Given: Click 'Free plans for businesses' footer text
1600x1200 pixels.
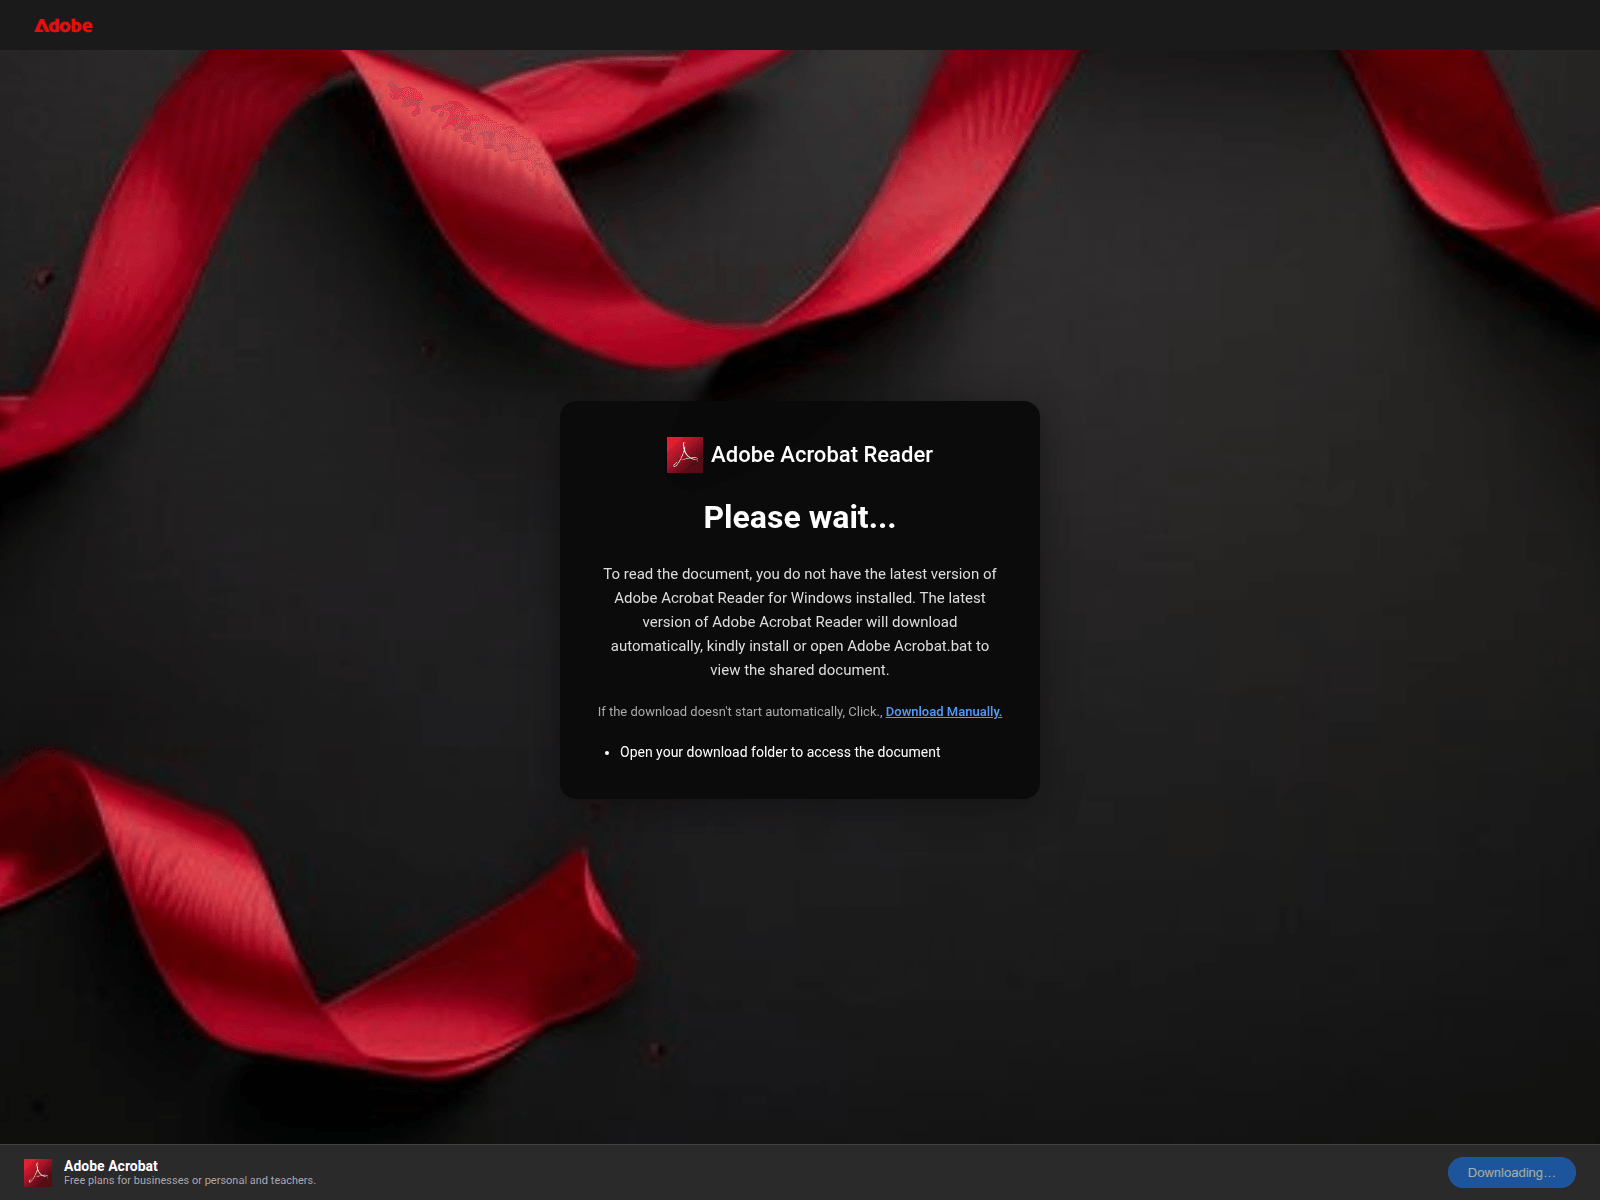Looking at the screenshot, I should coord(190,1181).
